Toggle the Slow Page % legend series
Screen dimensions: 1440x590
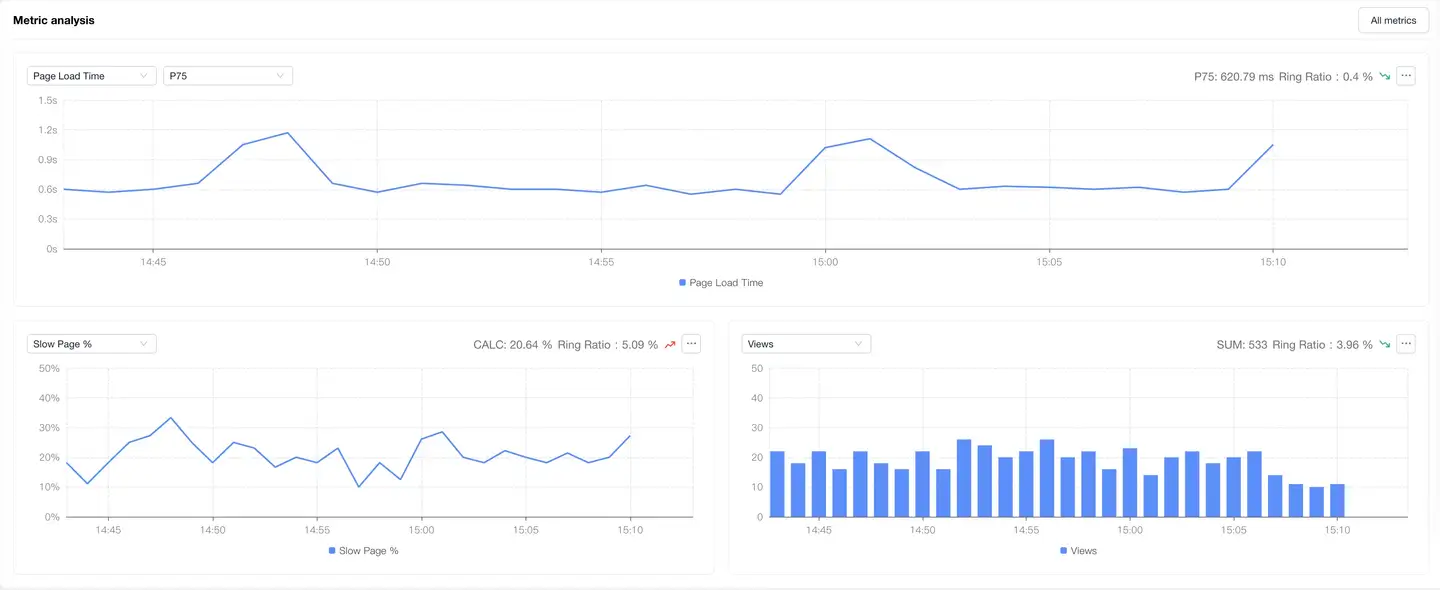(363, 551)
